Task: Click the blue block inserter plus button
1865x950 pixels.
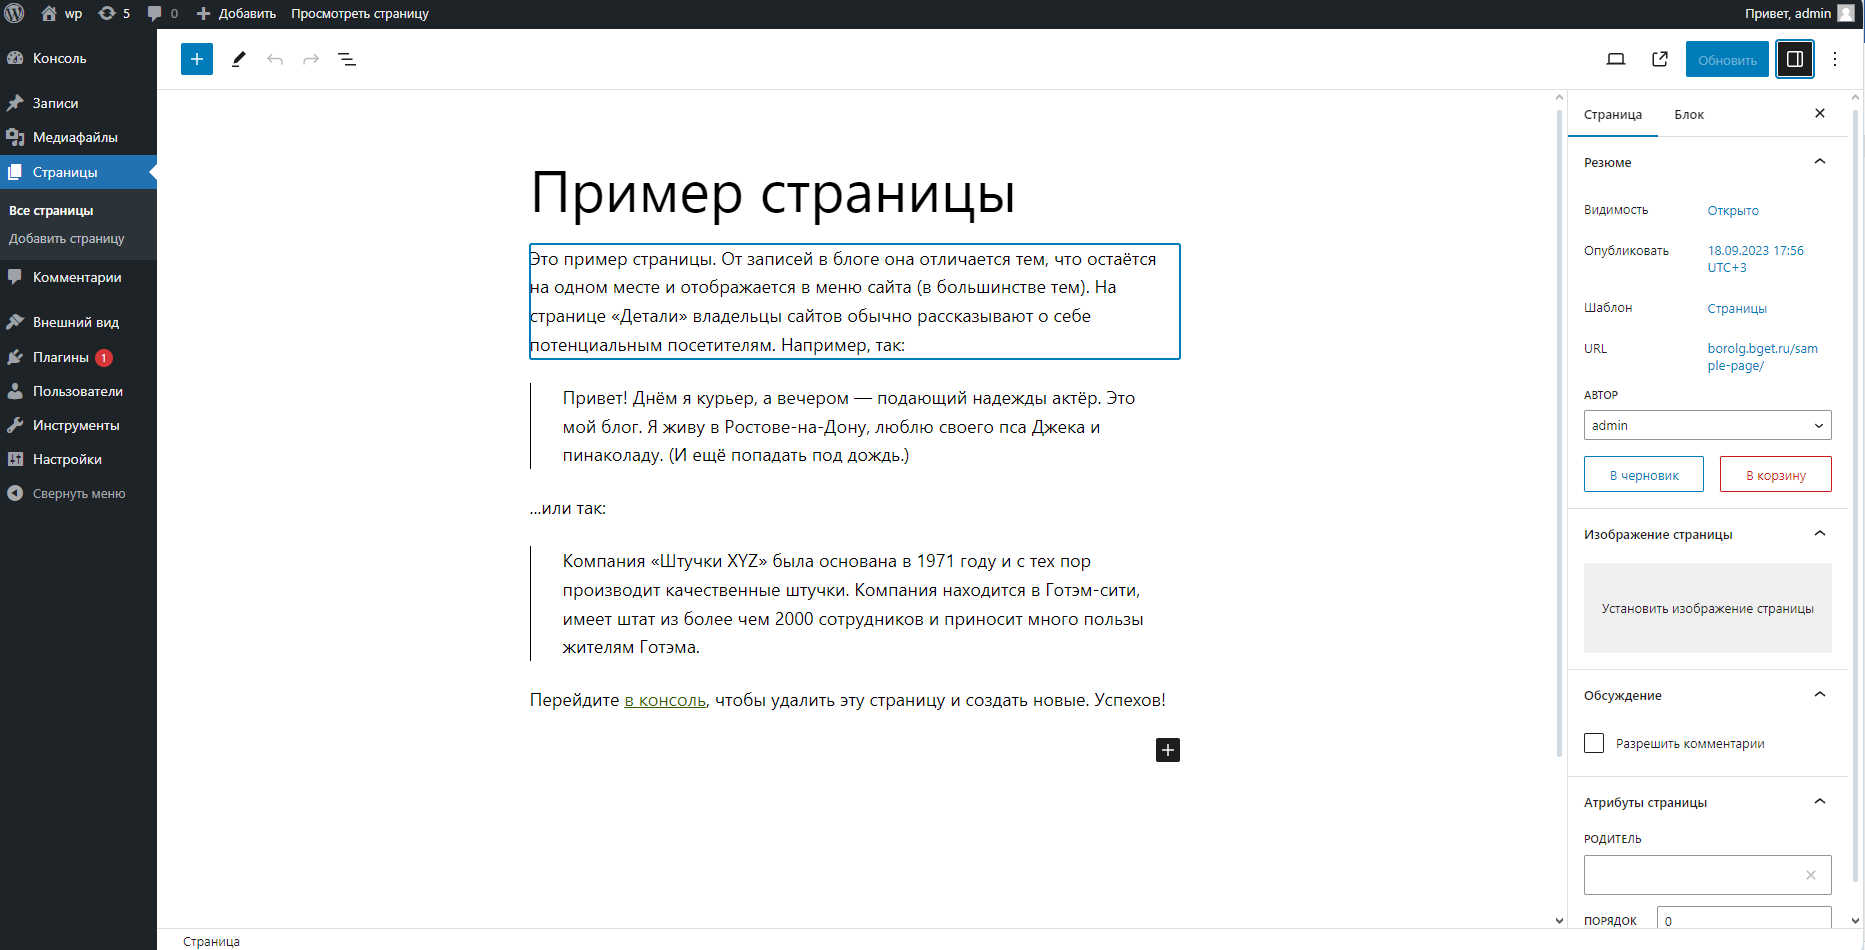Action: [x=197, y=59]
